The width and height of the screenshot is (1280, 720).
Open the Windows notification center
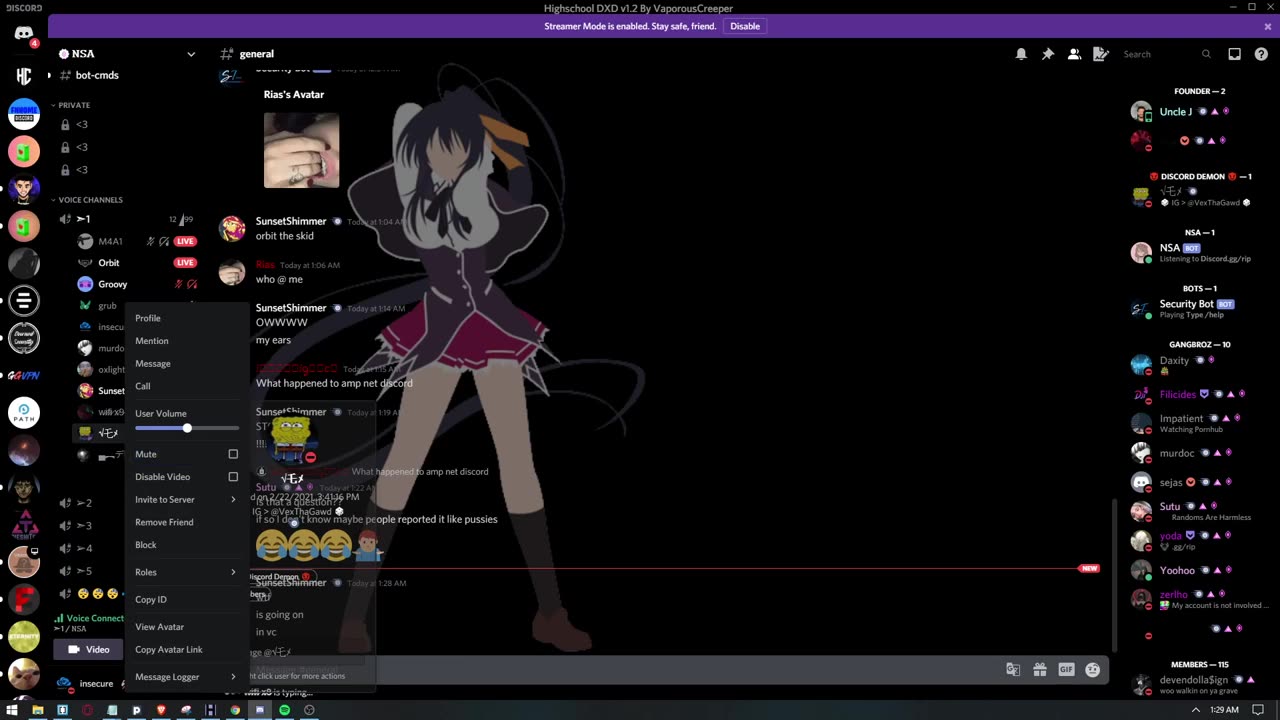[1259, 710]
